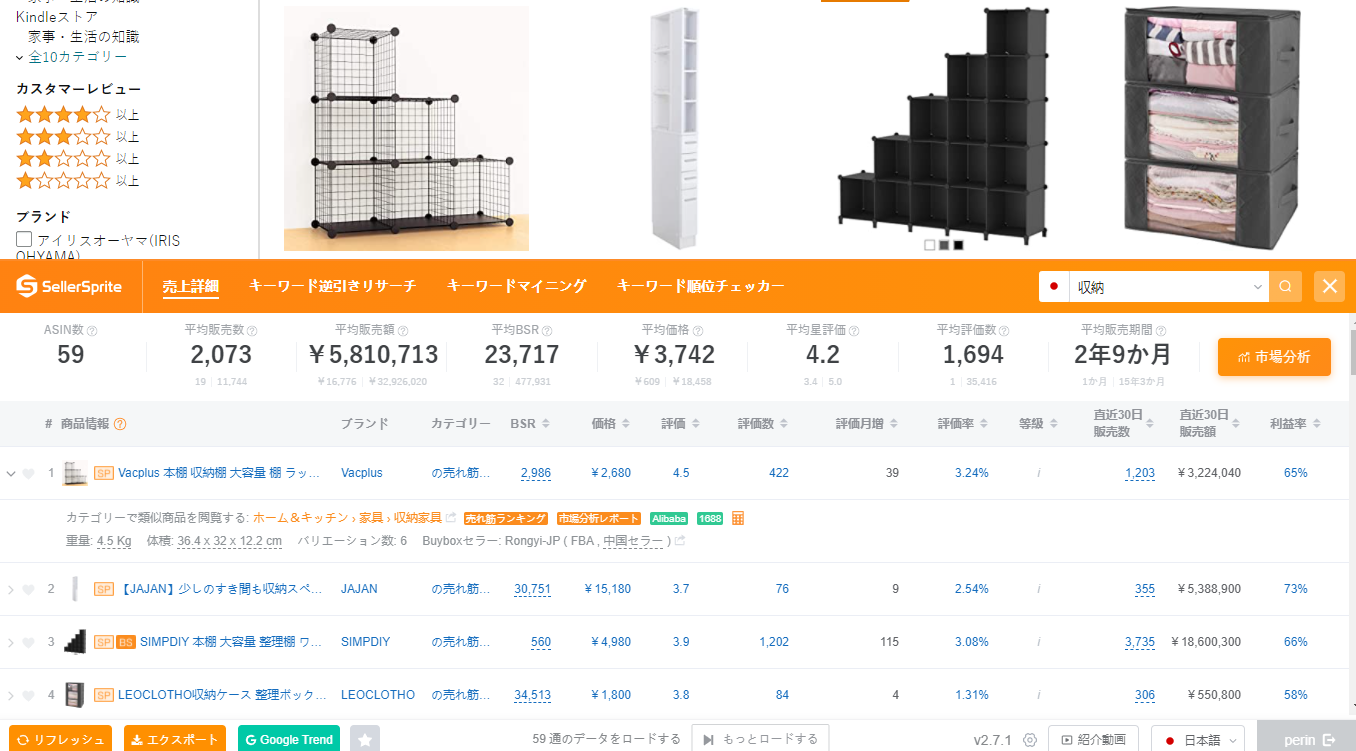Favorite the JAJAN product with heart icon

pos(28,590)
